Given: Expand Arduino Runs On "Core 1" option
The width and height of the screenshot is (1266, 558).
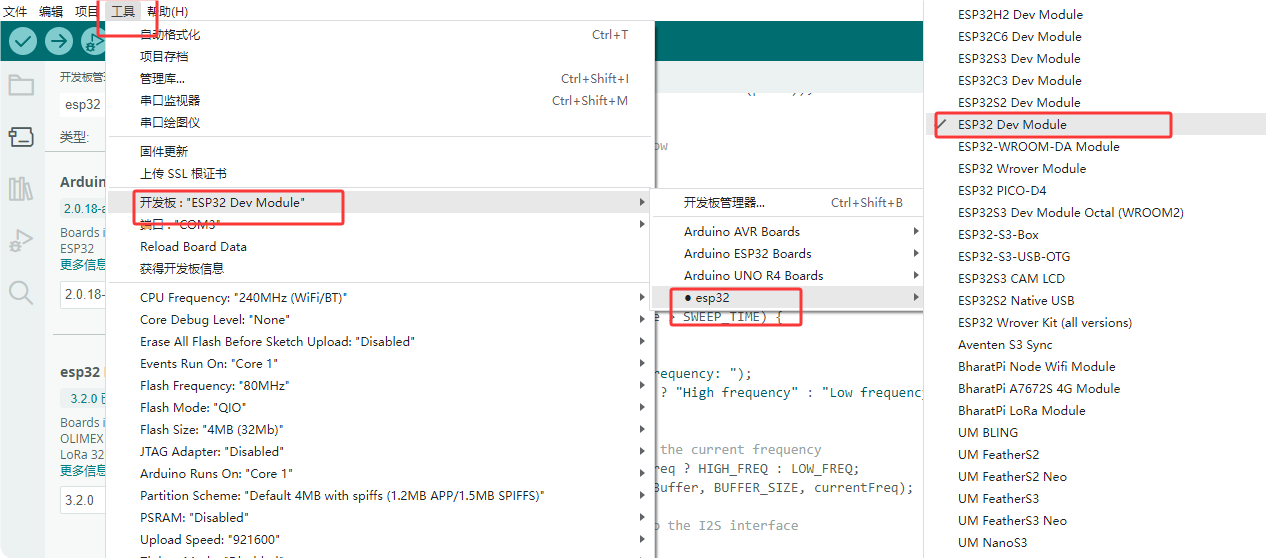Looking at the screenshot, I should (x=380, y=473).
